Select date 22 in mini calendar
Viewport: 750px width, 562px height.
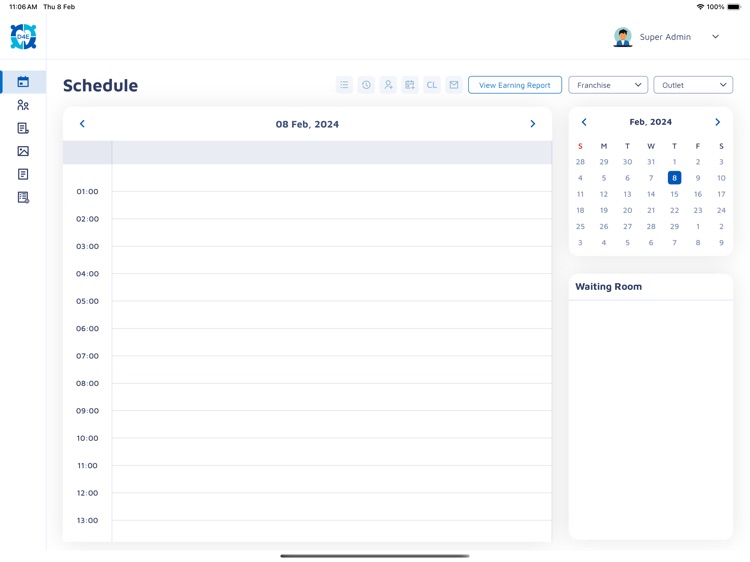click(674, 210)
